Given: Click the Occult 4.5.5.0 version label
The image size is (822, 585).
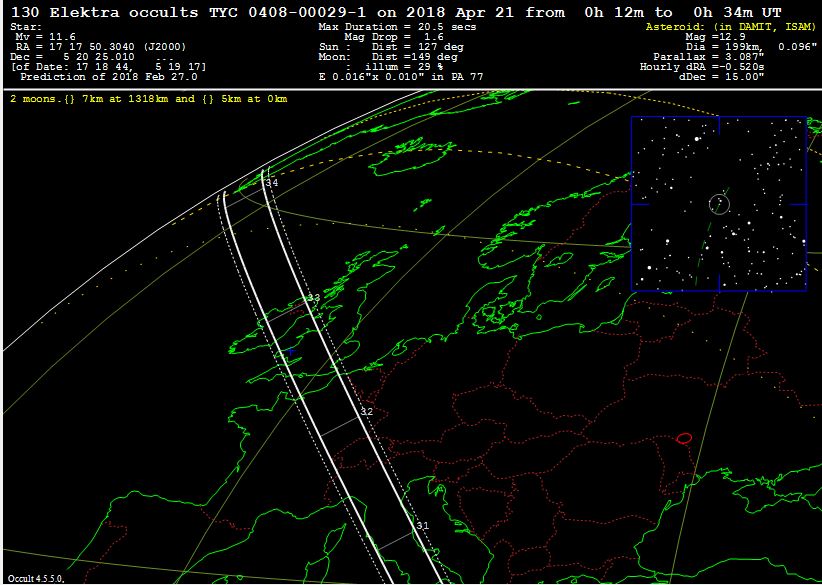Looking at the screenshot, I should click(x=36, y=578).
